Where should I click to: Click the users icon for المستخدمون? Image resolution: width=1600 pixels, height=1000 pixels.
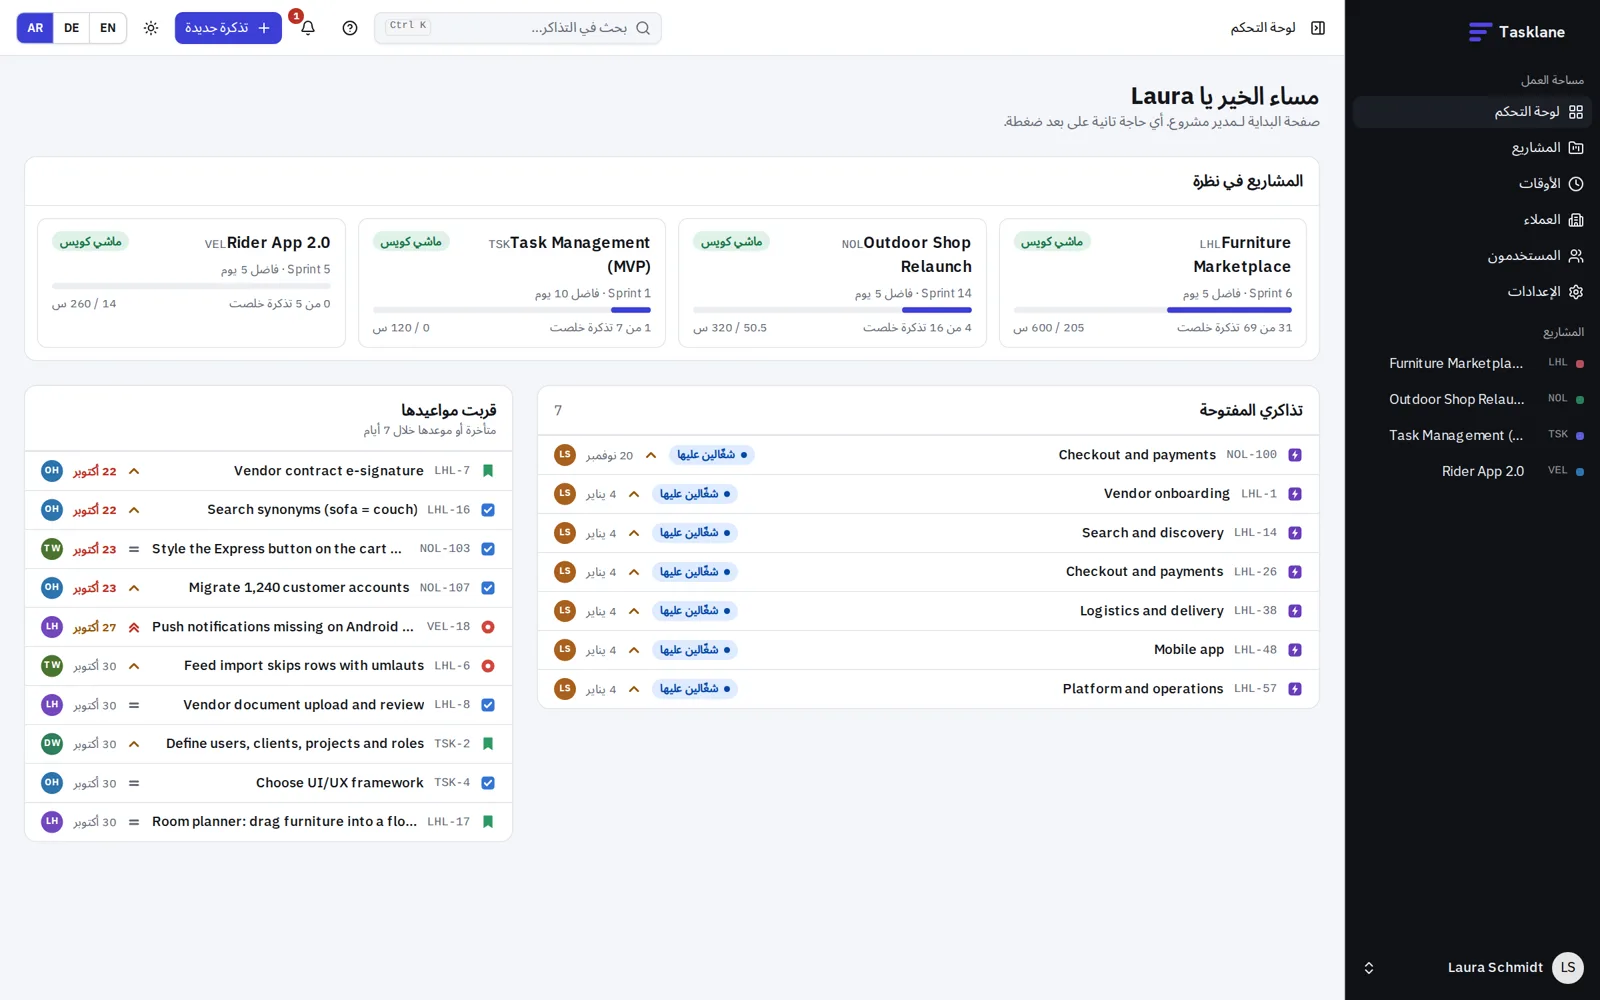pos(1576,256)
